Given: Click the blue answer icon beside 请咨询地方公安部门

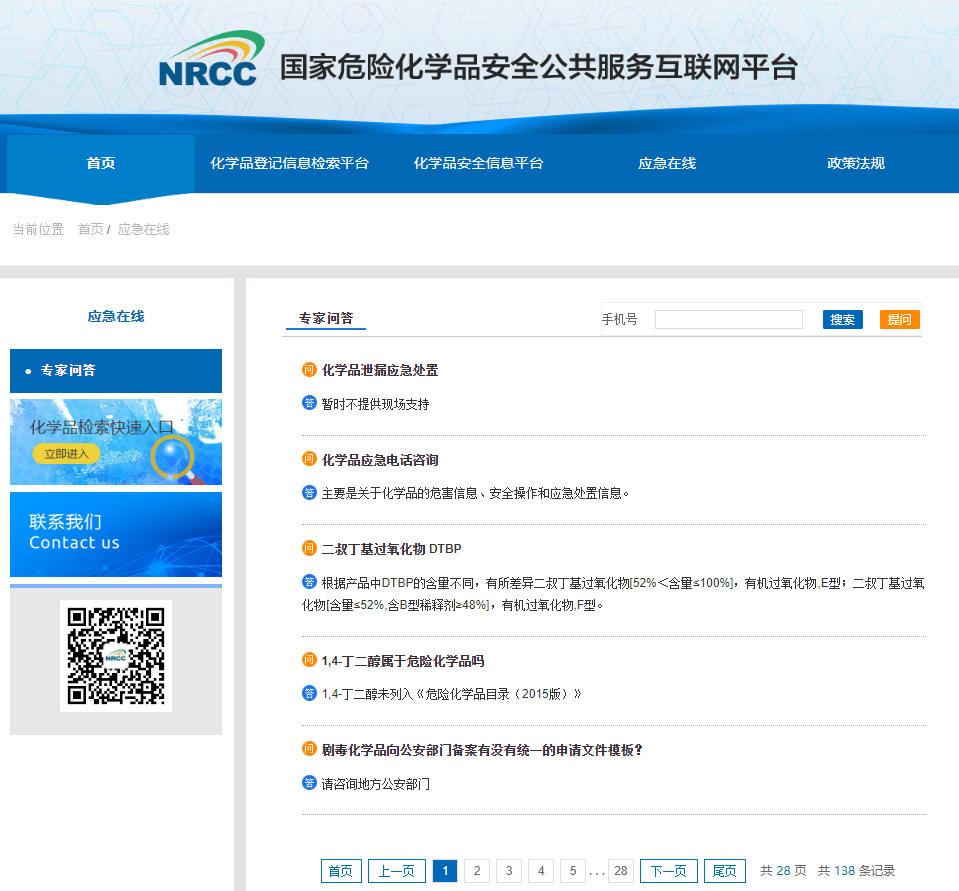Looking at the screenshot, I should click(309, 783).
